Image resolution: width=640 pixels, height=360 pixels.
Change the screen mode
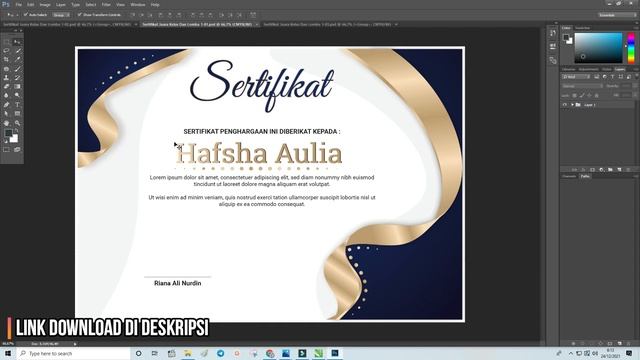click(17, 150)
